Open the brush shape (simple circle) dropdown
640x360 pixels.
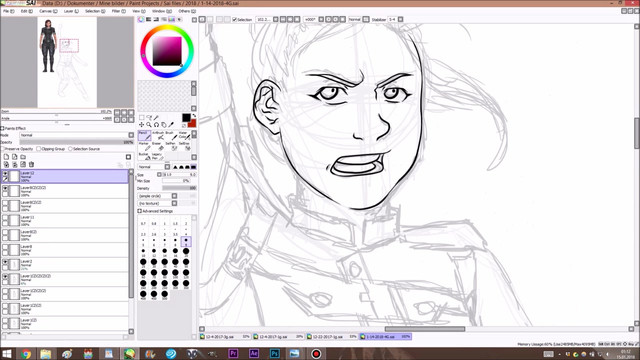(x=157, y=196)
